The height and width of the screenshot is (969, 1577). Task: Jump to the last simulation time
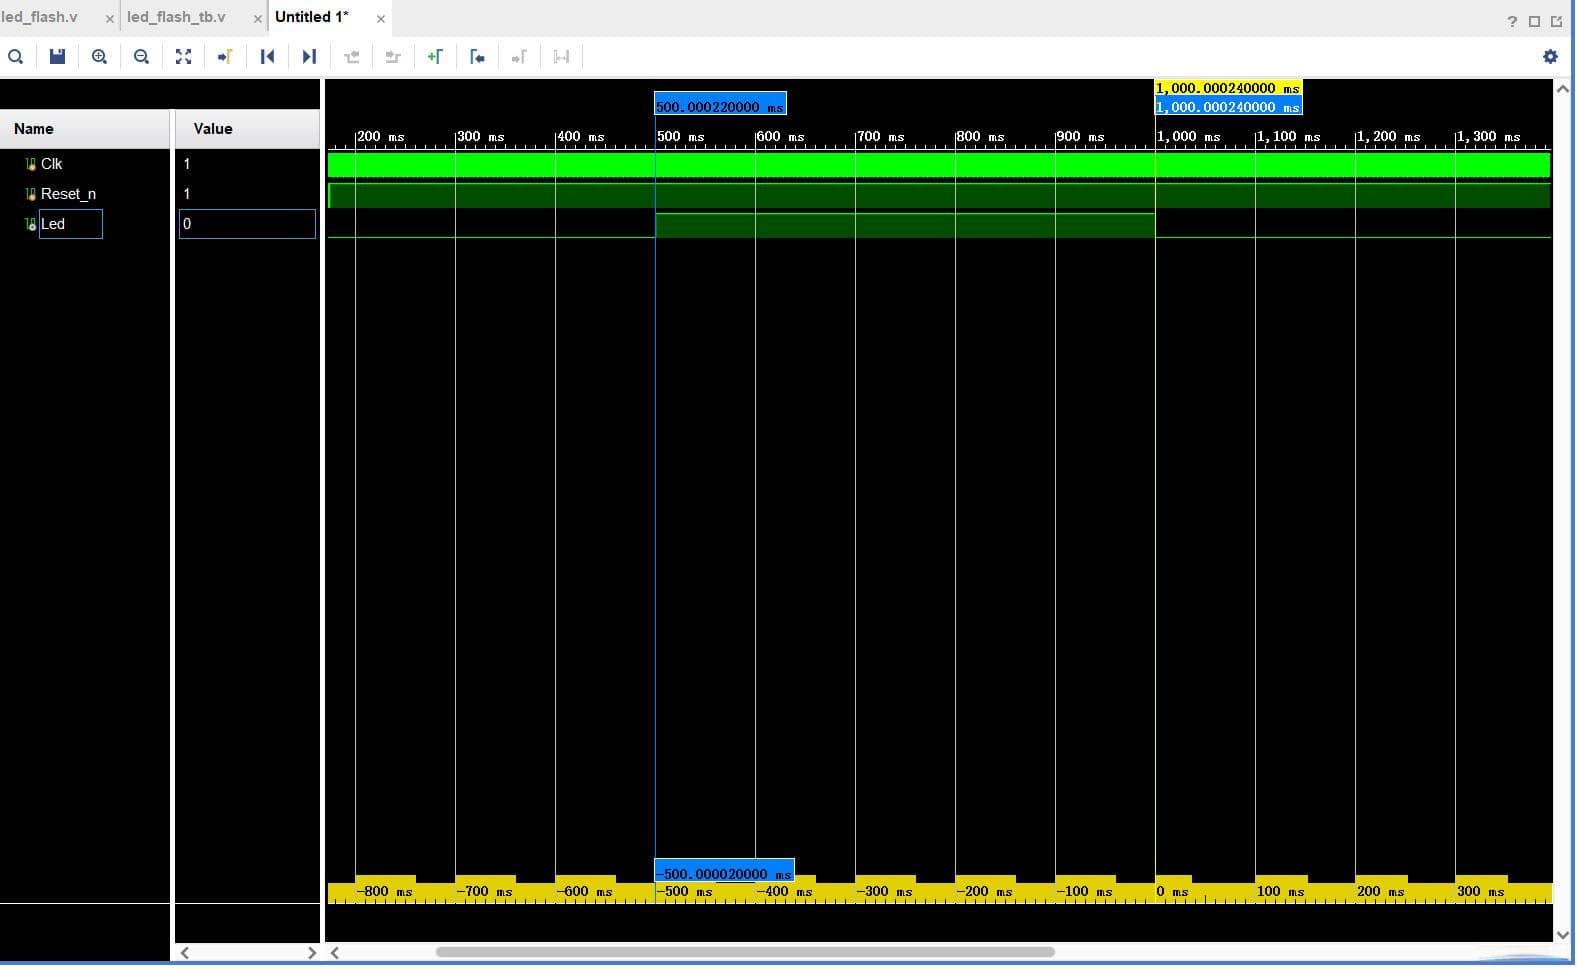point(309,57)
